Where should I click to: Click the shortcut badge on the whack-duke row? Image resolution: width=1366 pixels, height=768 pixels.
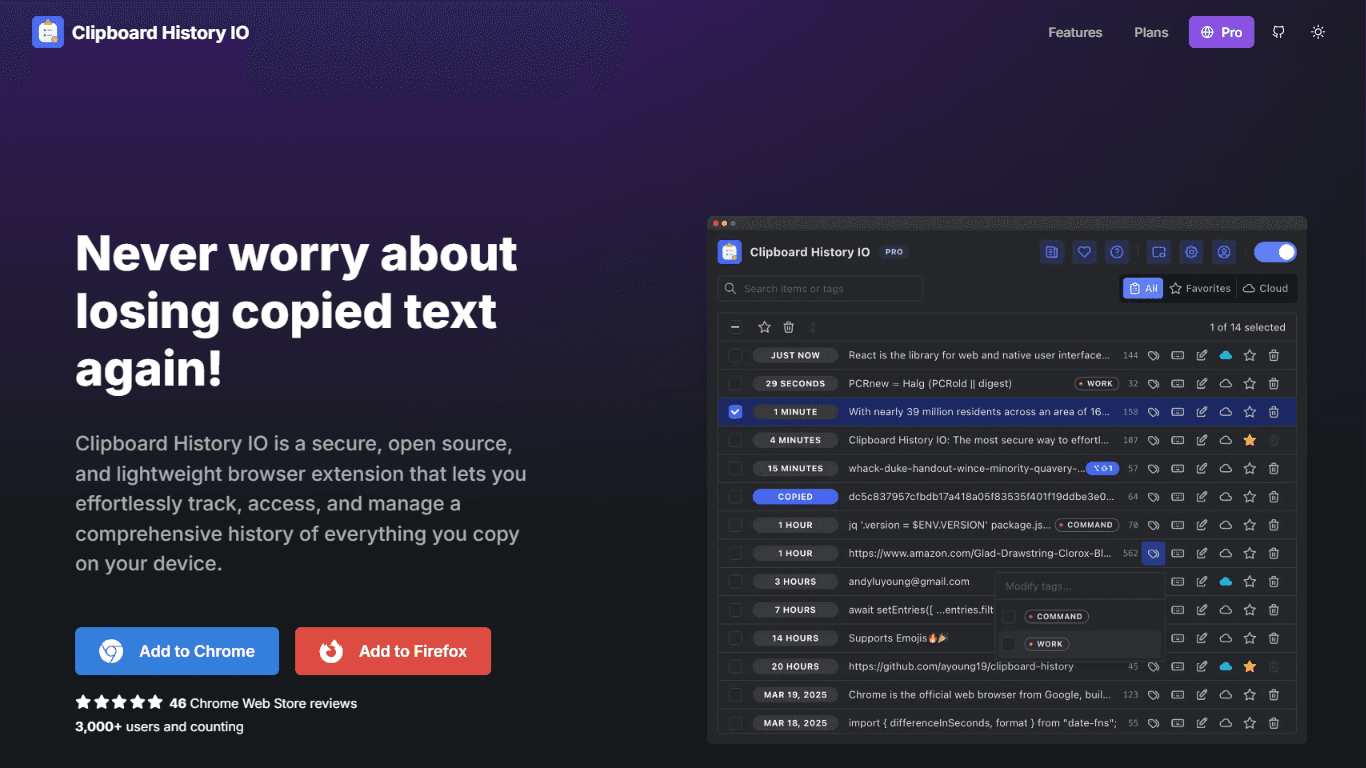click(1102, 468)
